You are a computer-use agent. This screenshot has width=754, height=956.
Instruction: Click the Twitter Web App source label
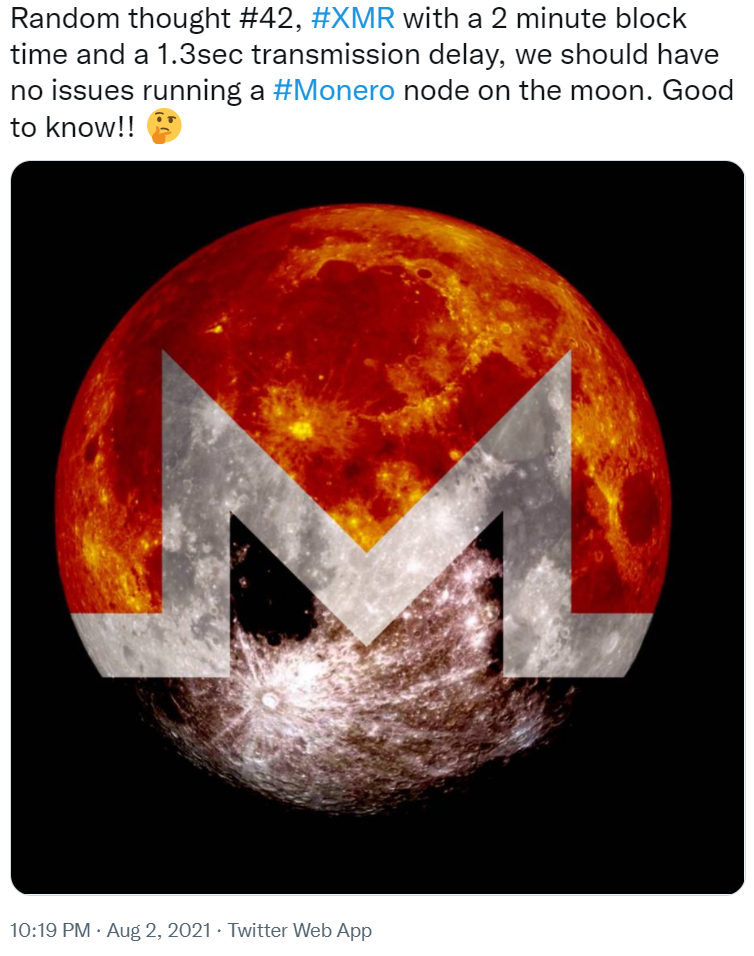[x=299, y=930]
